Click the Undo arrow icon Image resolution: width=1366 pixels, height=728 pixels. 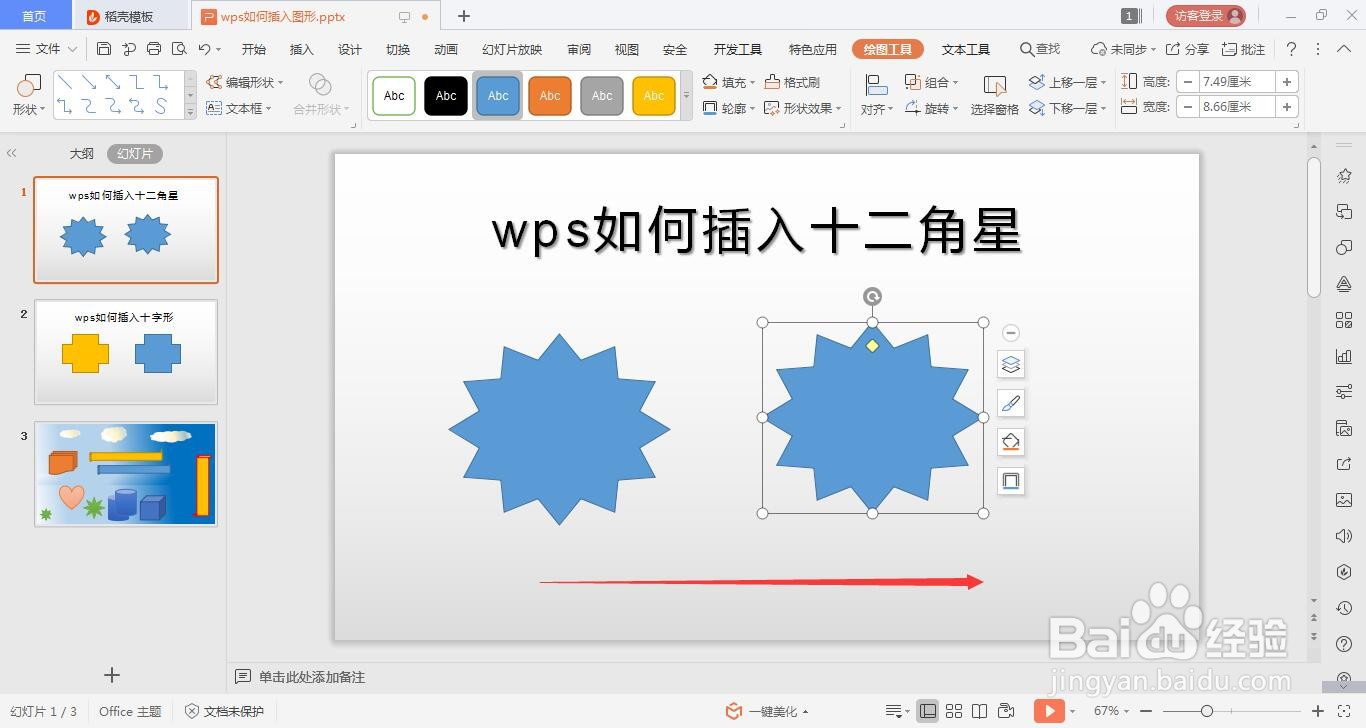(x=204, y=49)
